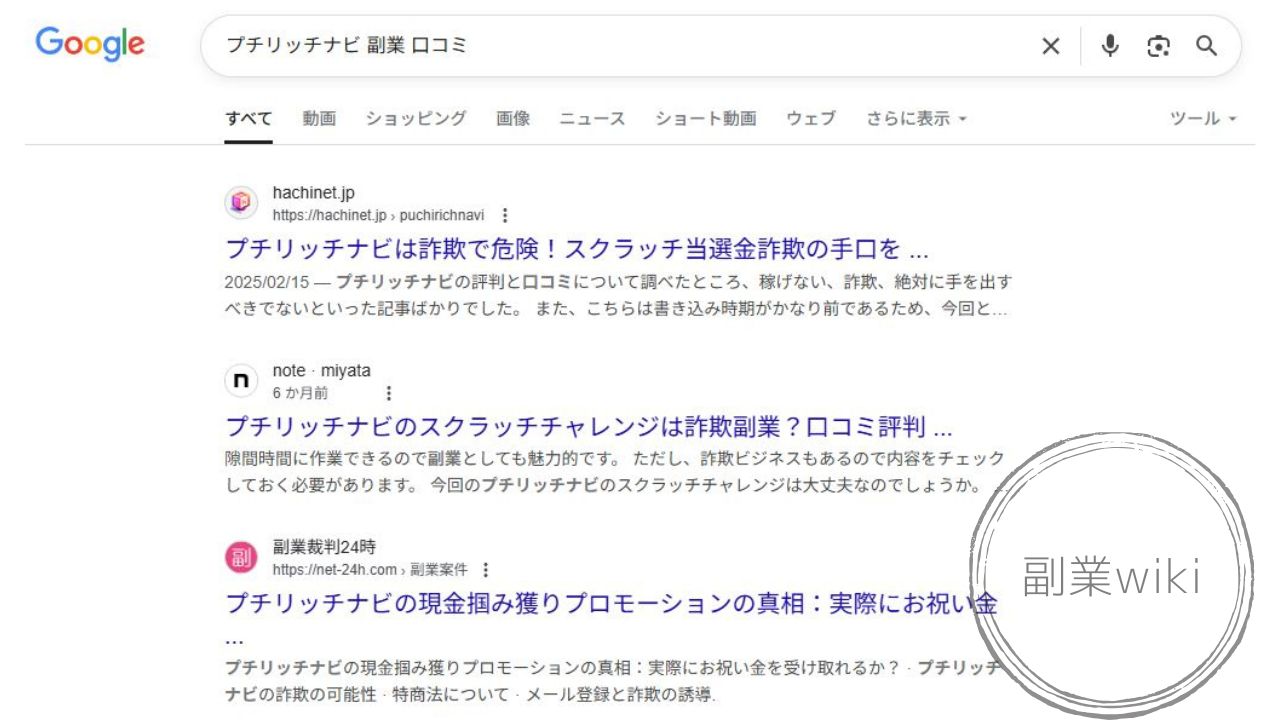This screenshot has height=720, width=1280.
Task: Expand the さらに表示 dropdown
Action: tap(917, 118)
